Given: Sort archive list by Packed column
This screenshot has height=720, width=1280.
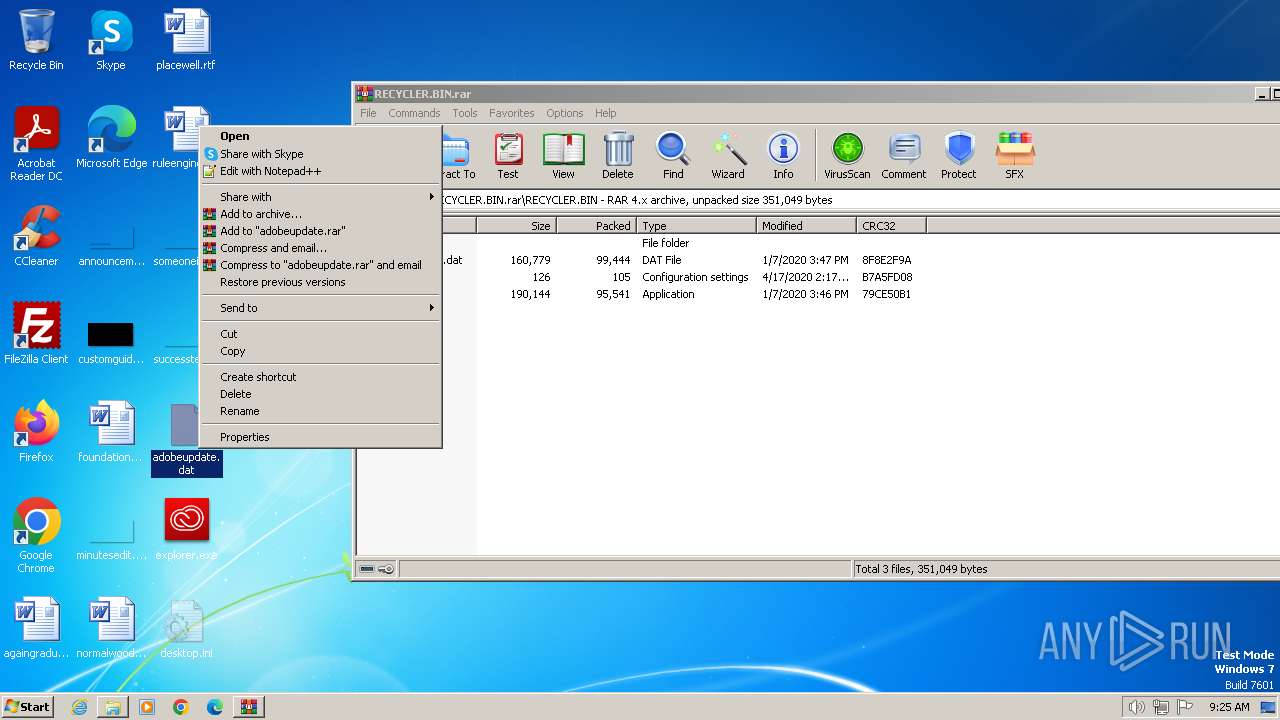Looking at the screenshot, I should tap(596, 226).
